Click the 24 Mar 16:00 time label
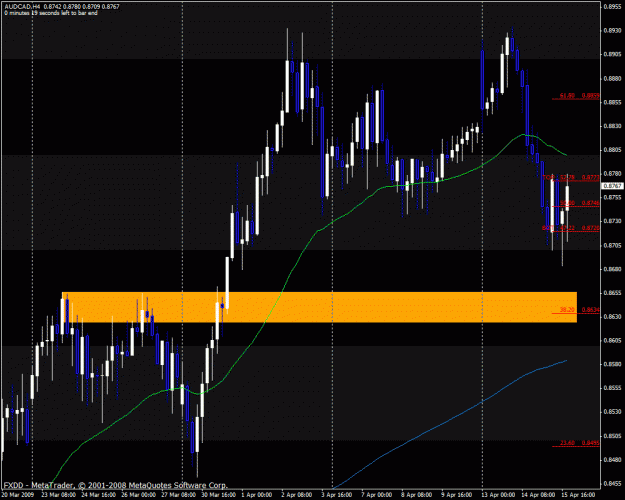625x500 pixels. point(98,495)
